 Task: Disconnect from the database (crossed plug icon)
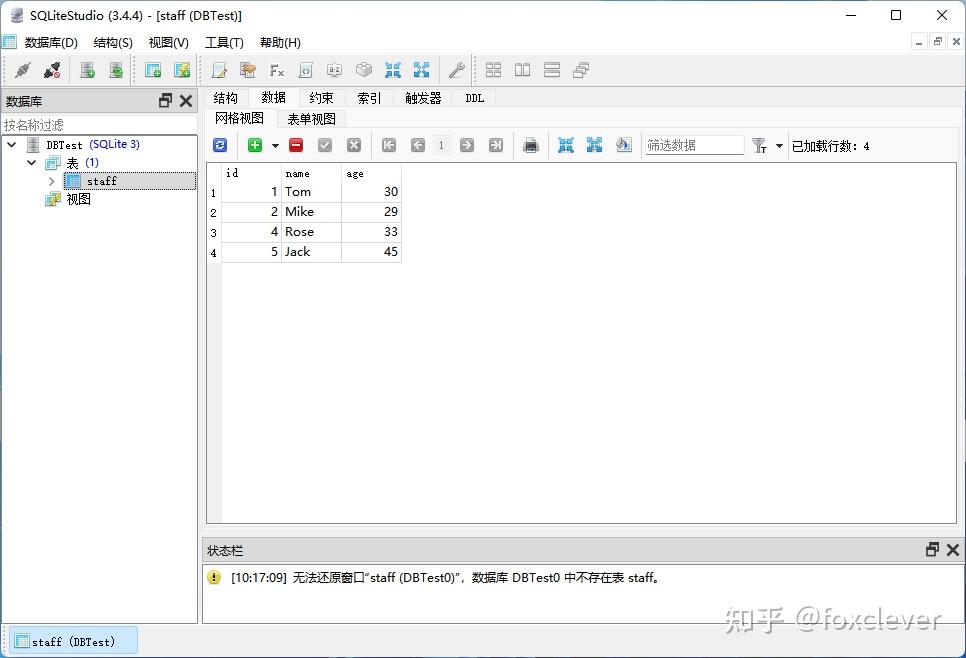(x=52, y=70)
